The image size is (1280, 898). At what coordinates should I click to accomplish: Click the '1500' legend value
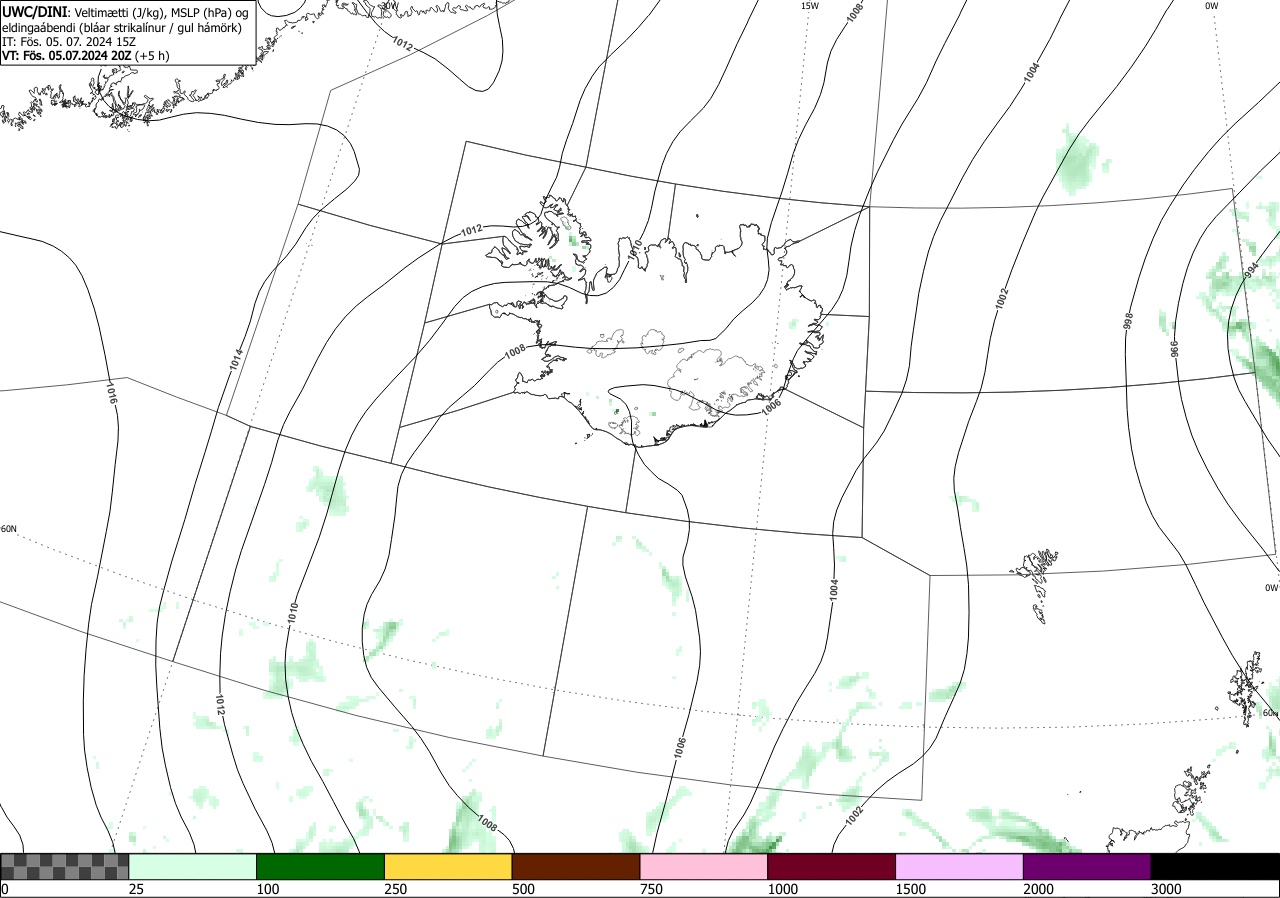tap(910, 889)
